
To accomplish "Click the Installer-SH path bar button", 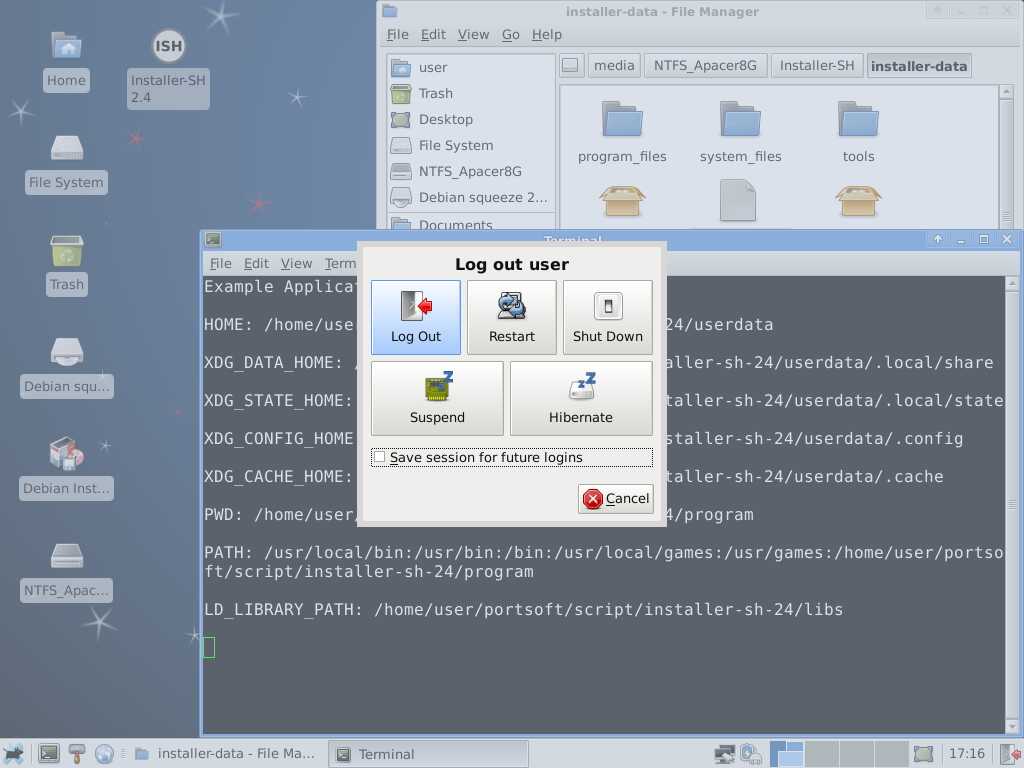I will point(816,66).
